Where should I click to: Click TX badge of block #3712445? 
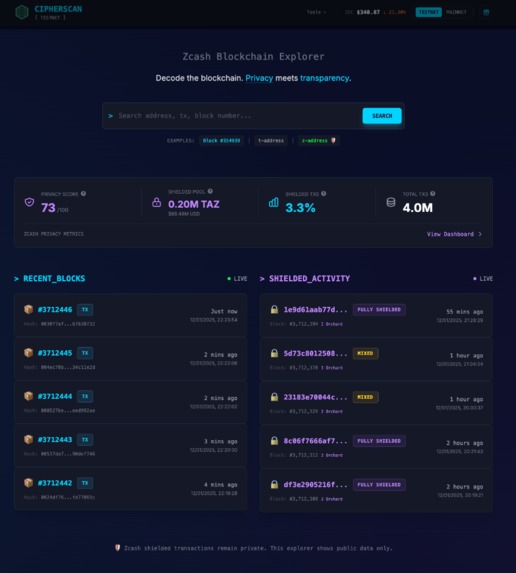point(85,353)
